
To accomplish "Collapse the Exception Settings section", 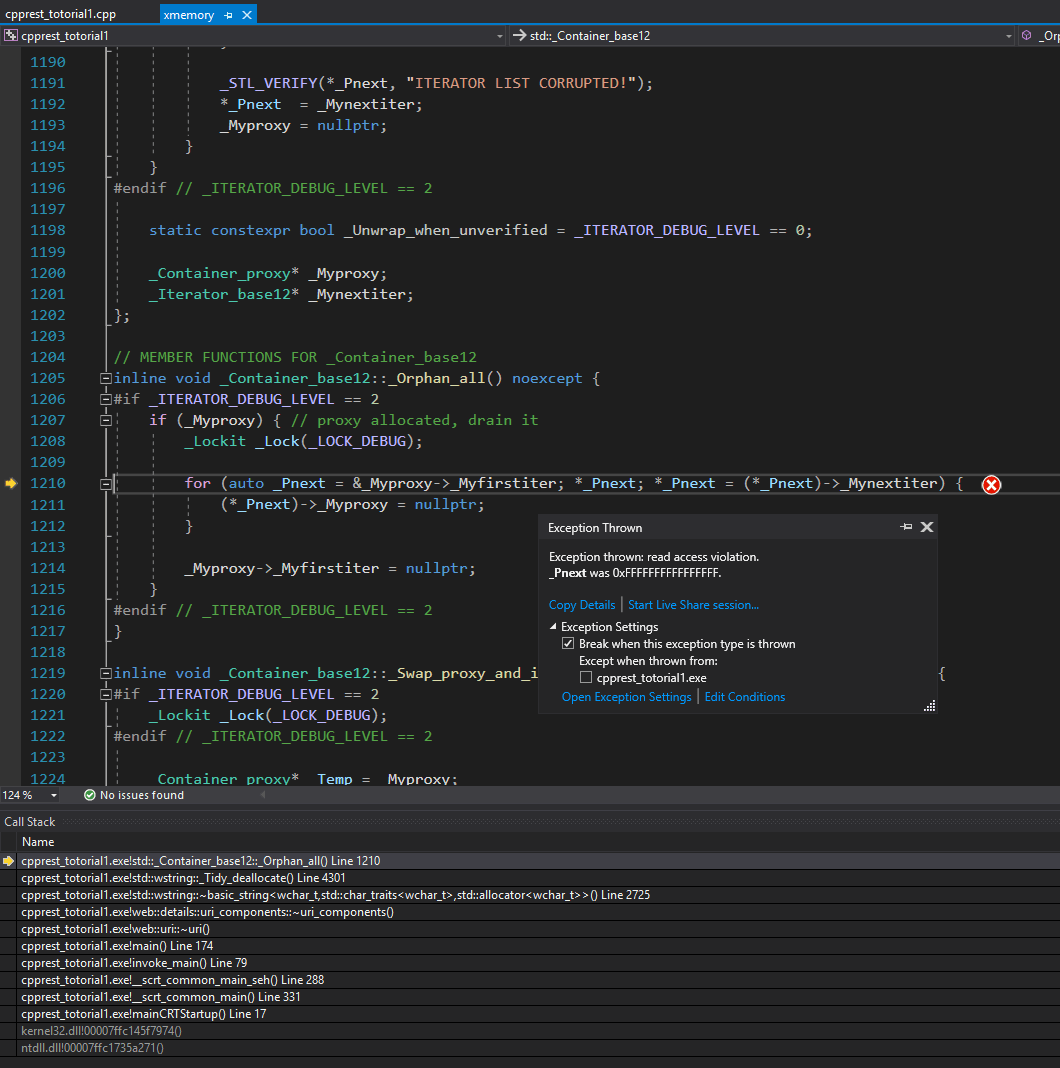I will pos(553,627).
